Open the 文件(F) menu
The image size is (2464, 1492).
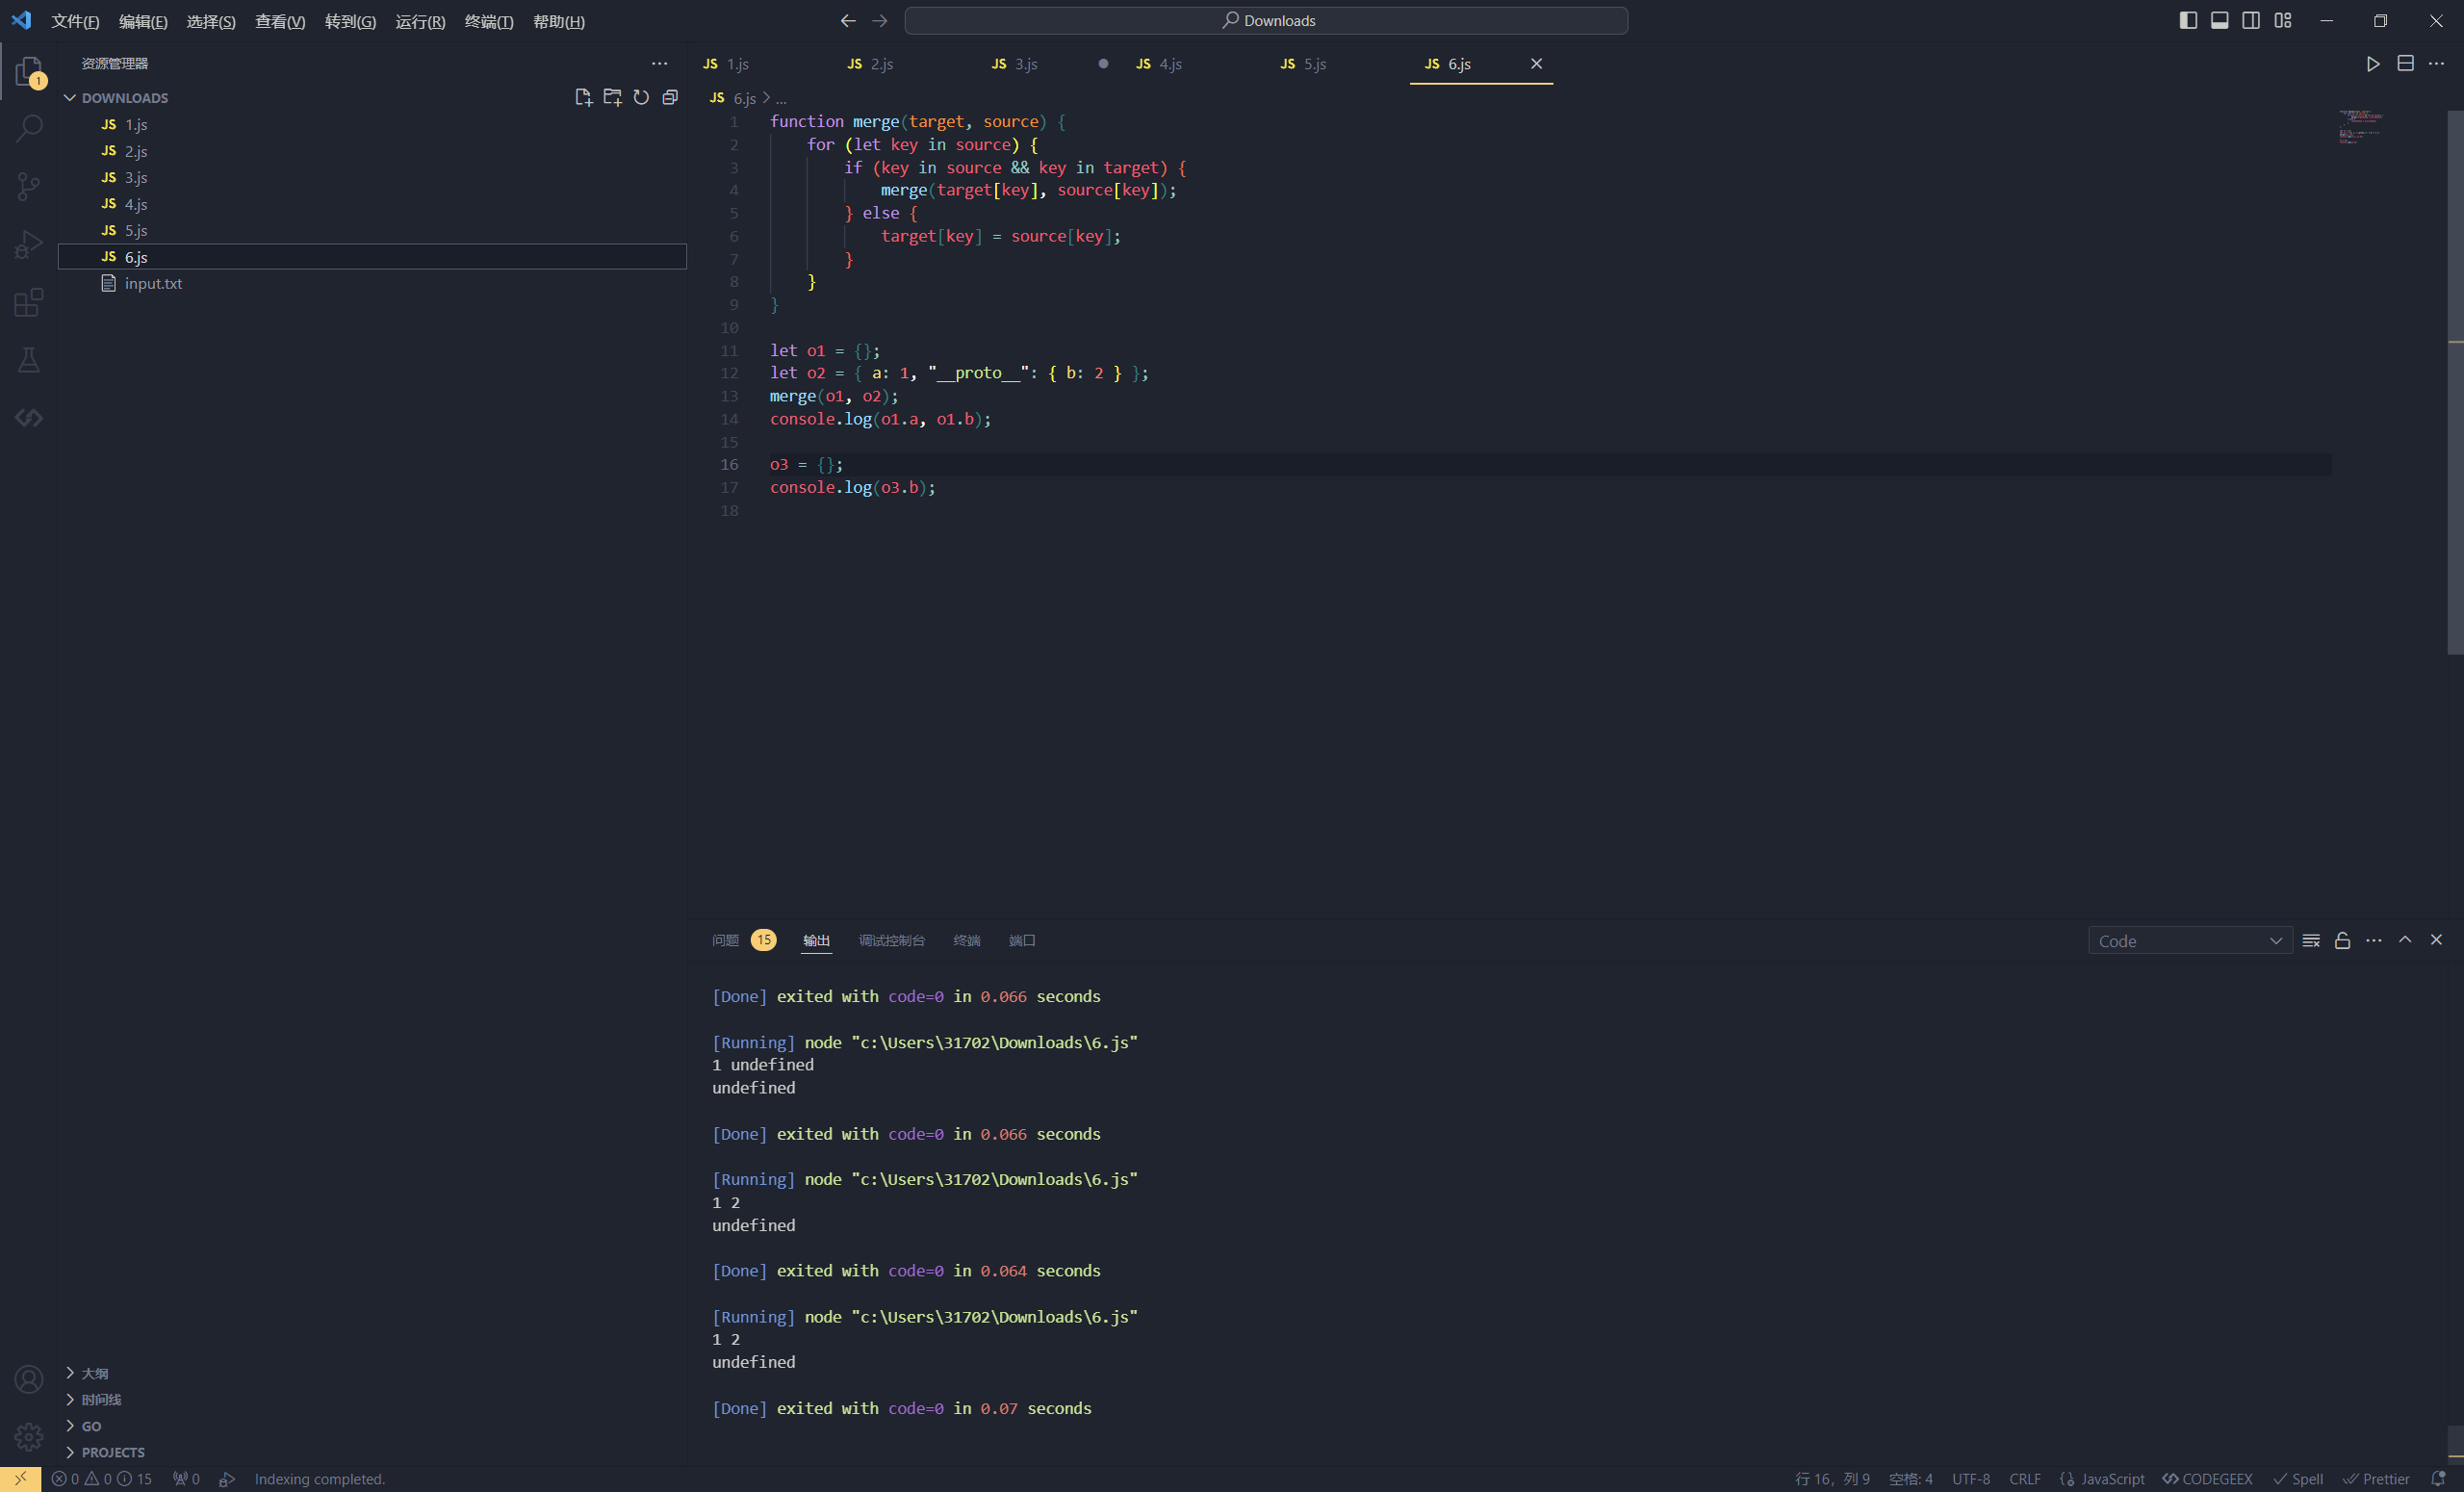[75, 21]
